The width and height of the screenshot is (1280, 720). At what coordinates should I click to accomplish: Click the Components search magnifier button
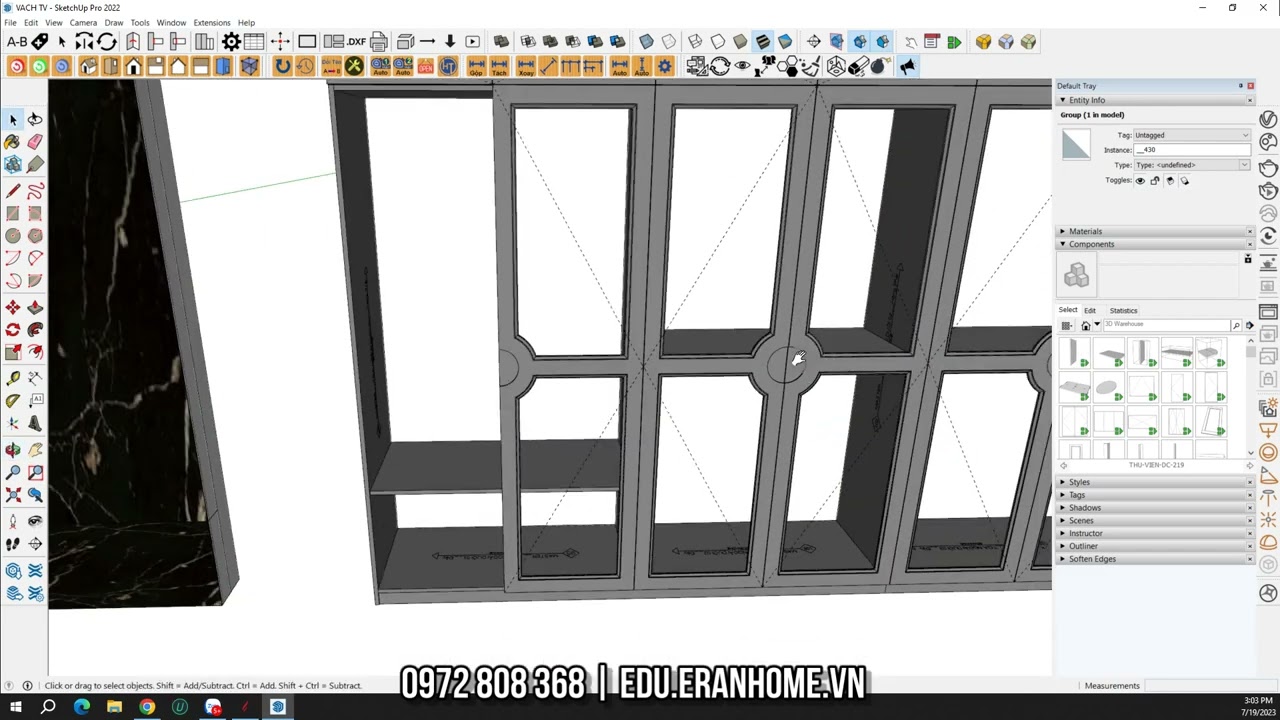click(1236, 325)
